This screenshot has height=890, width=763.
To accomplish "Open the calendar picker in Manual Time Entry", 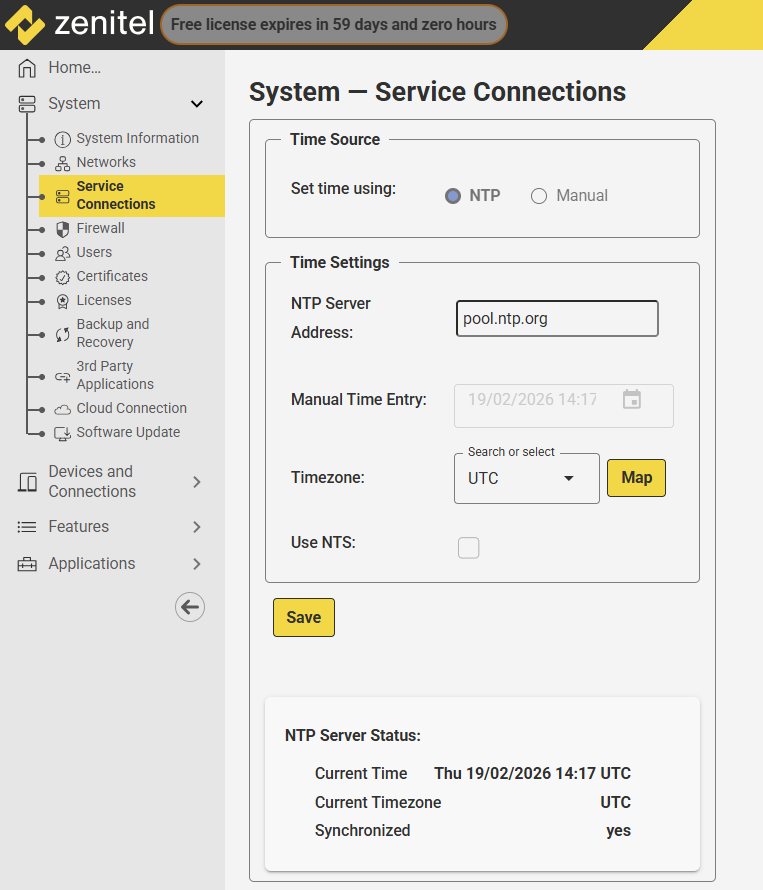I will 631,400.
